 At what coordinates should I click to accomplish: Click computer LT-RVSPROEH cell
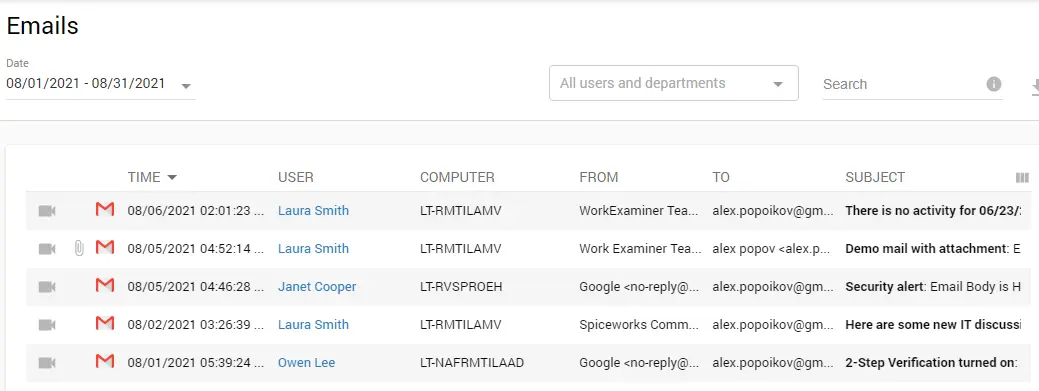tap(461, 287)
